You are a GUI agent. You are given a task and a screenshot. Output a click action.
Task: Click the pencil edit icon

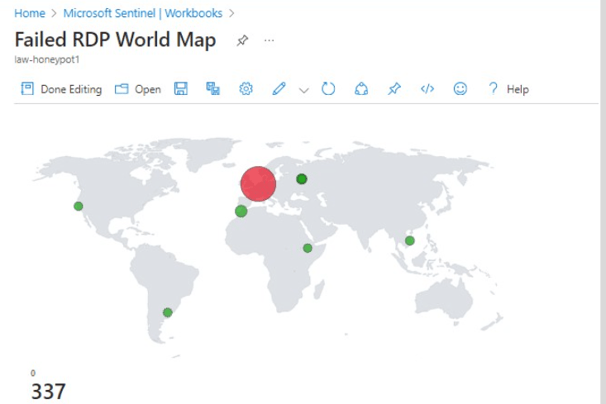(x=279, y=89)
